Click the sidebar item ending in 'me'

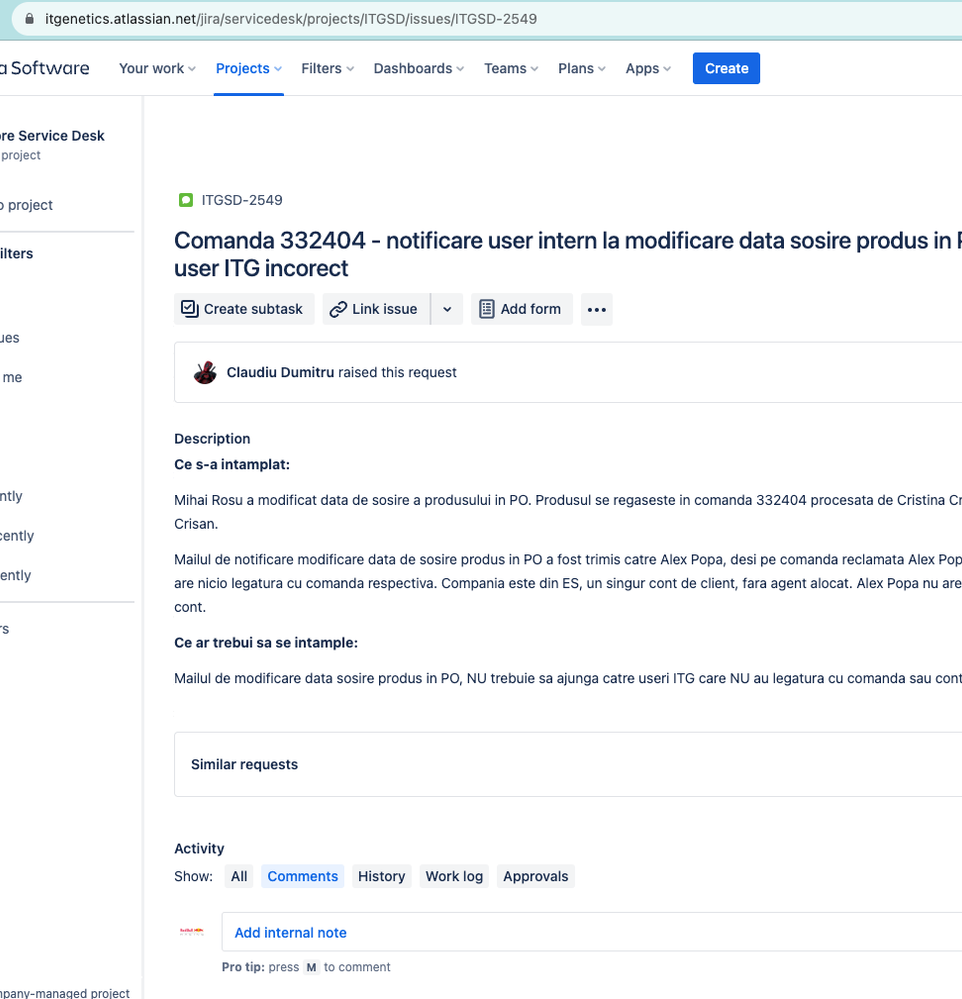[x=11, y=377]
